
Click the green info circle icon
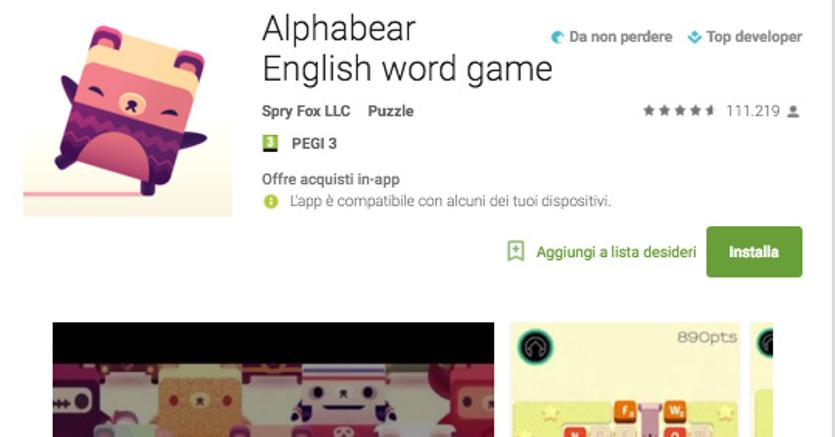click(x=271, y=201)
